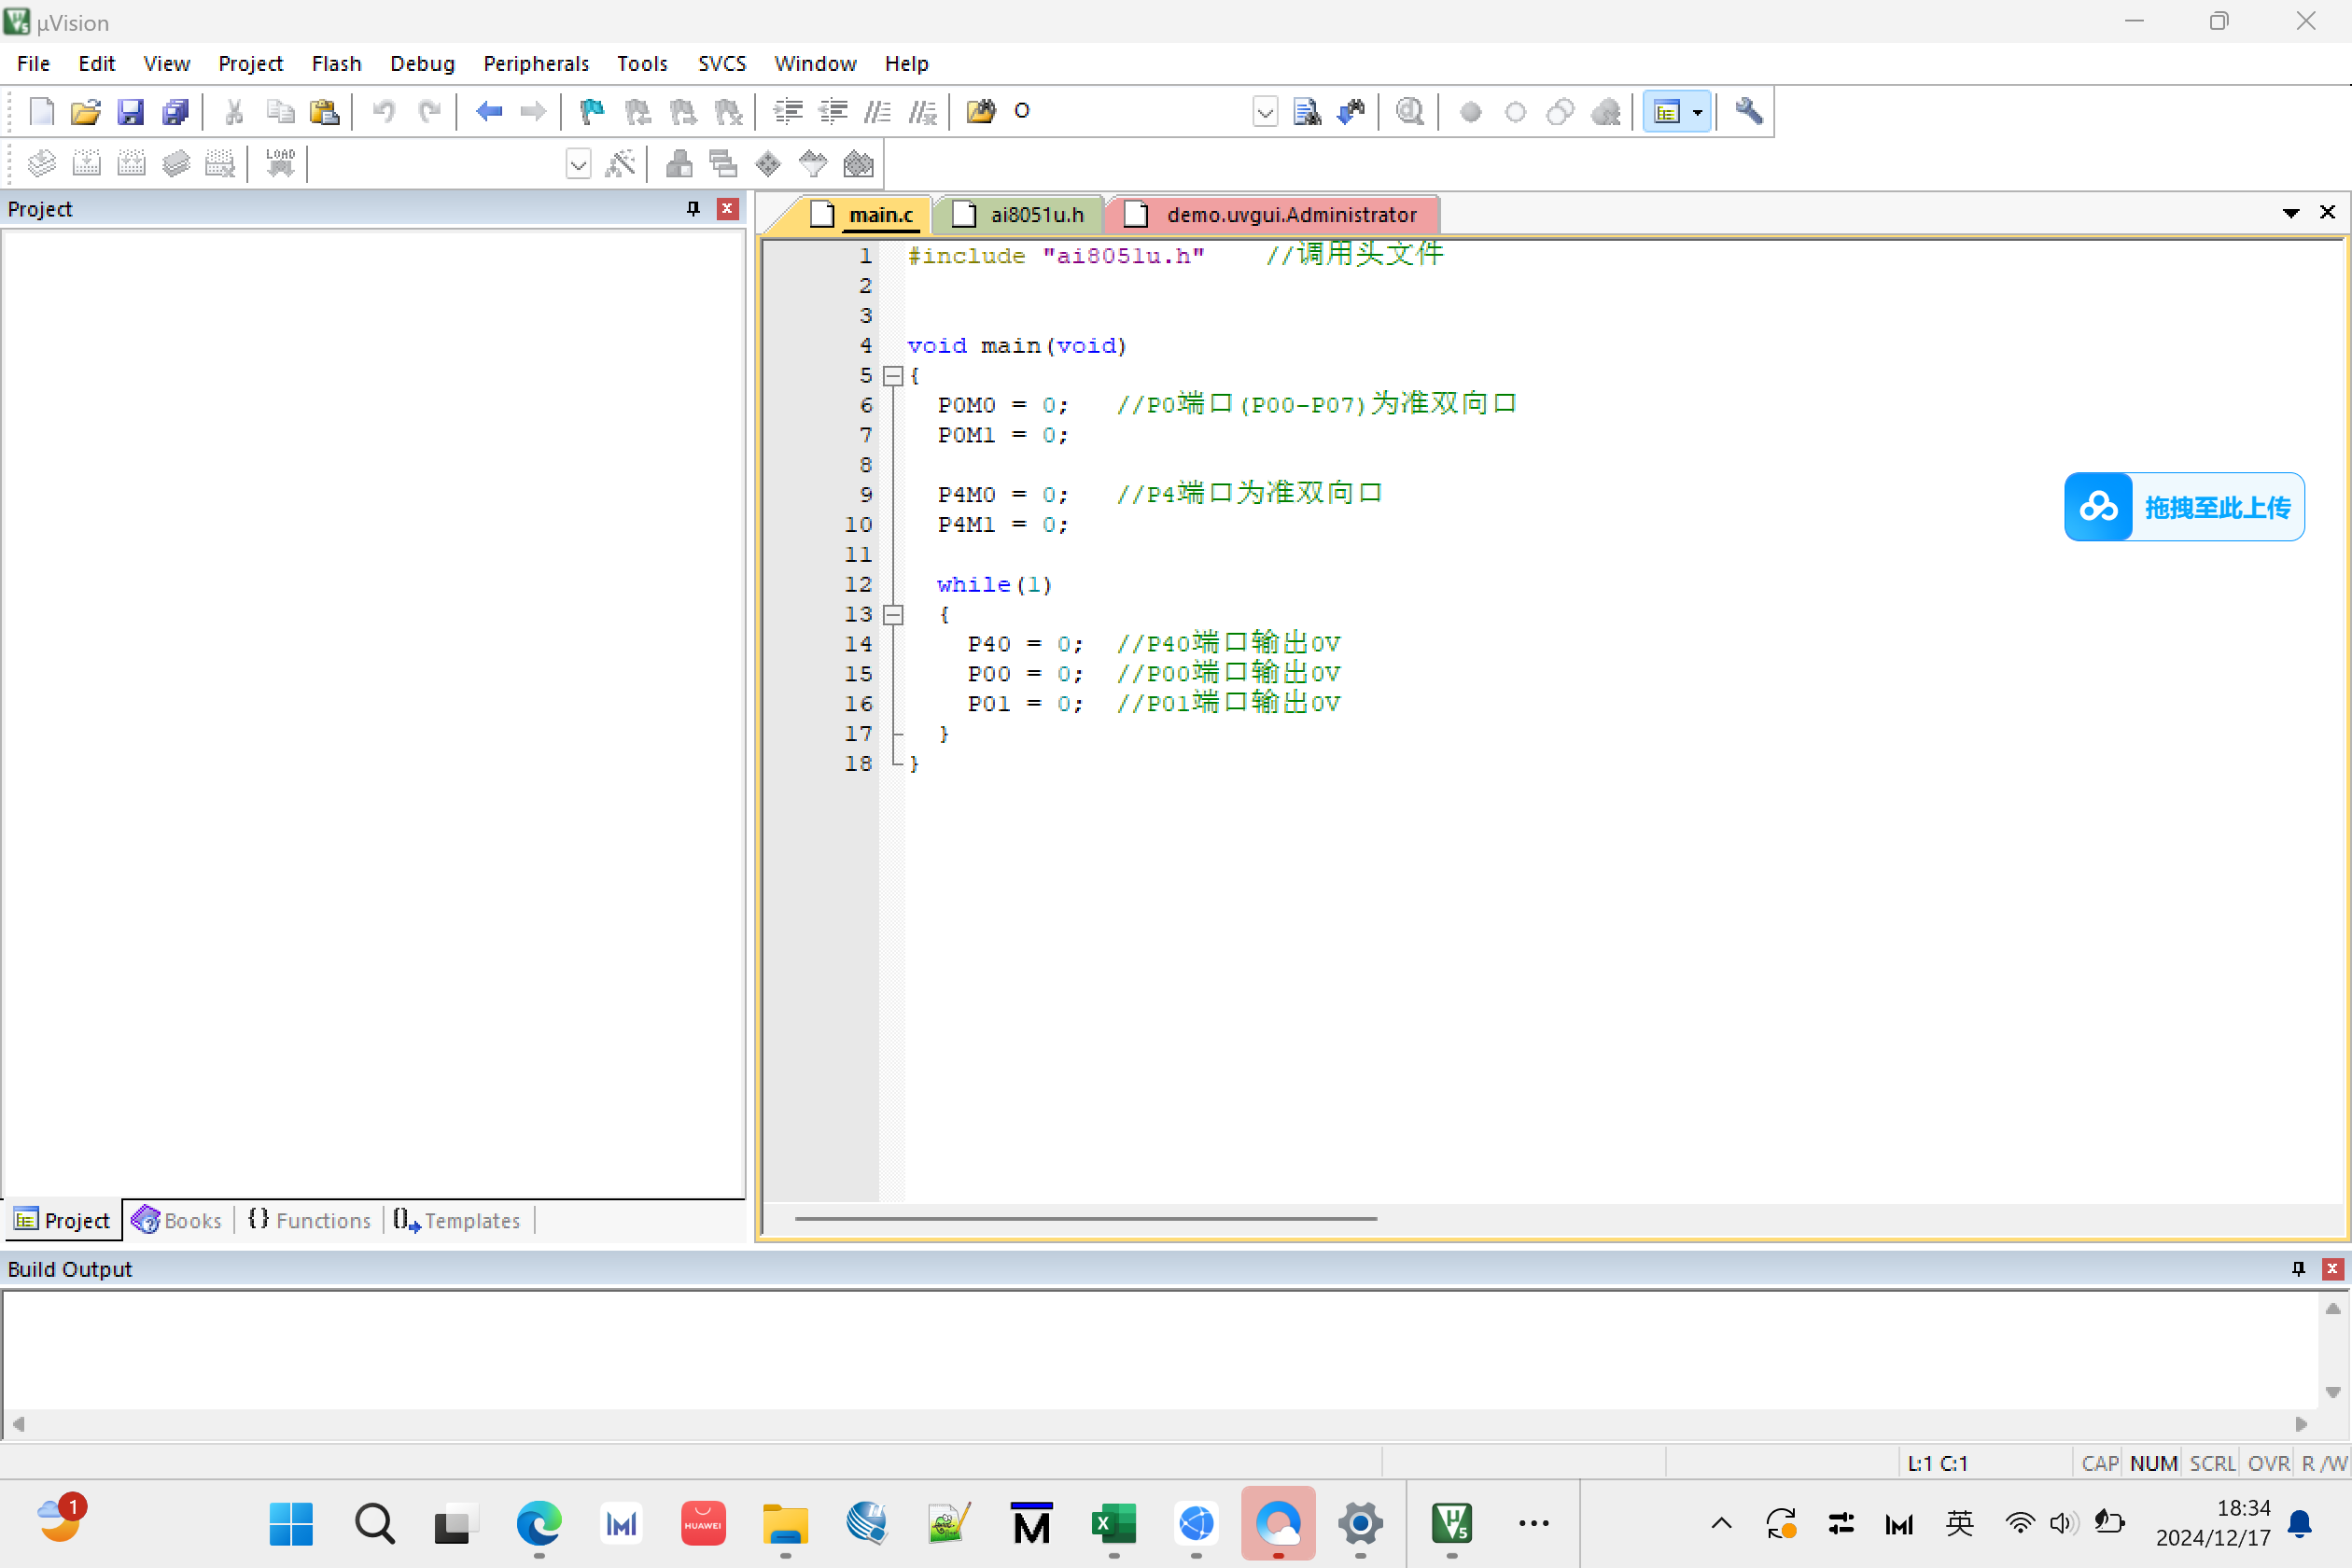Switch to the demo.uvgui.Administrator tab
This screenshot has width=2352, height=1568.
[x=1273, y=214]
